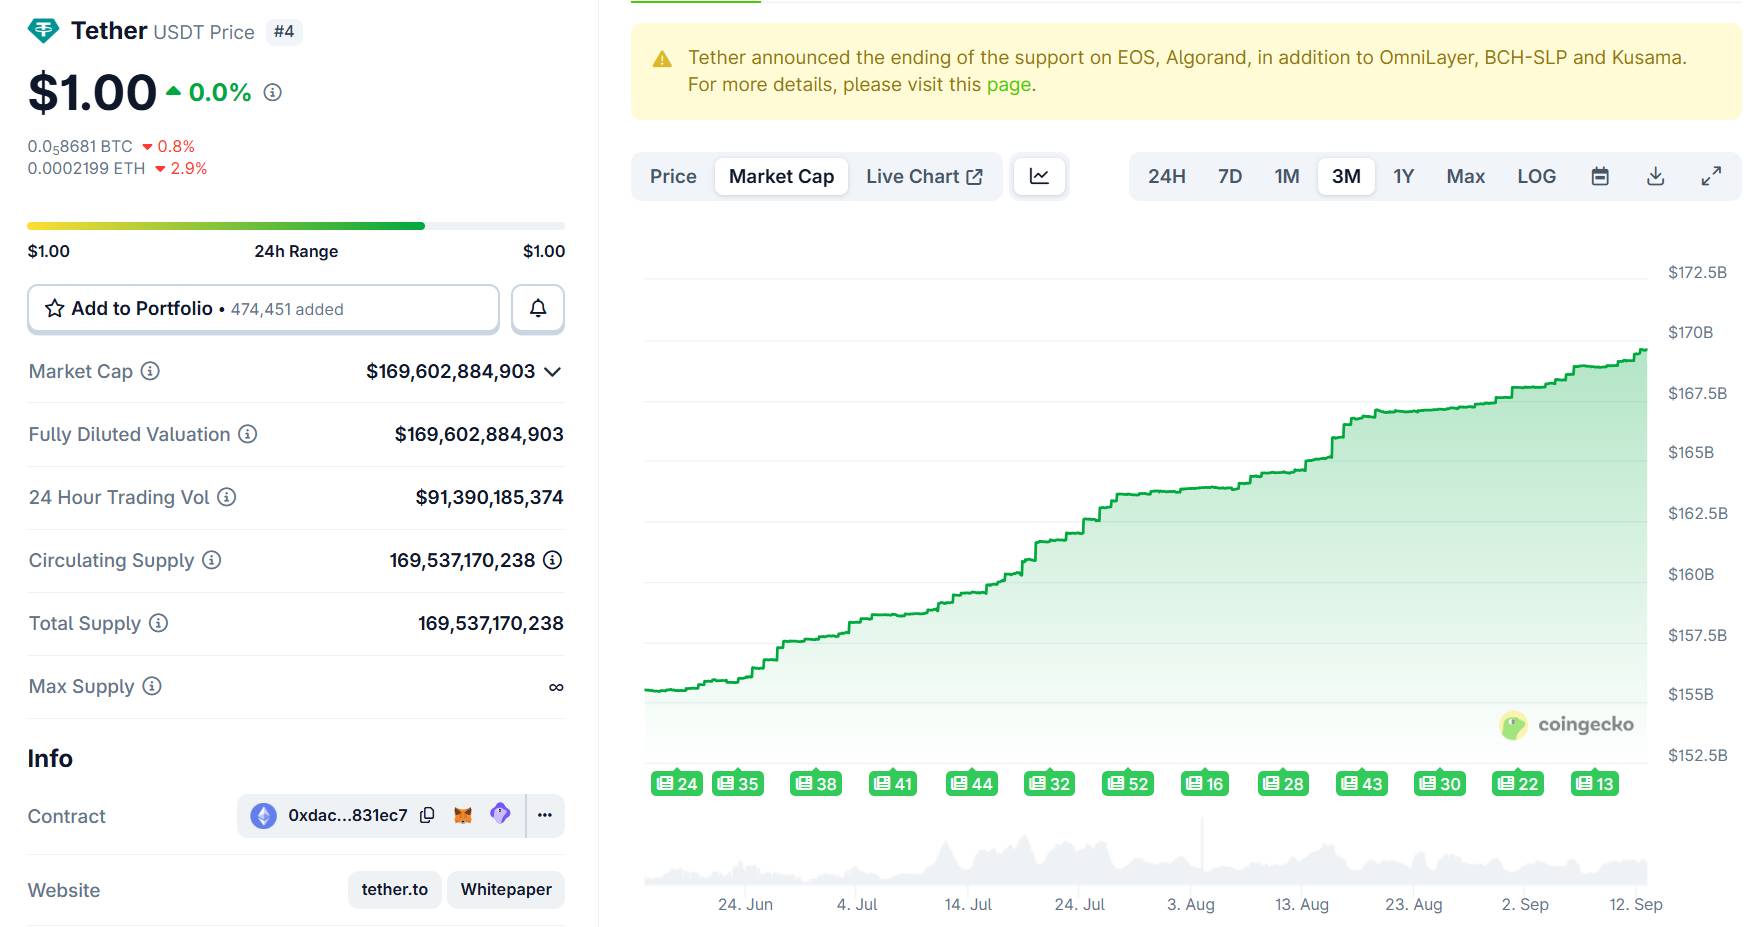
Task: Show Circulating Supply label info icon
Action: (212, 560)
